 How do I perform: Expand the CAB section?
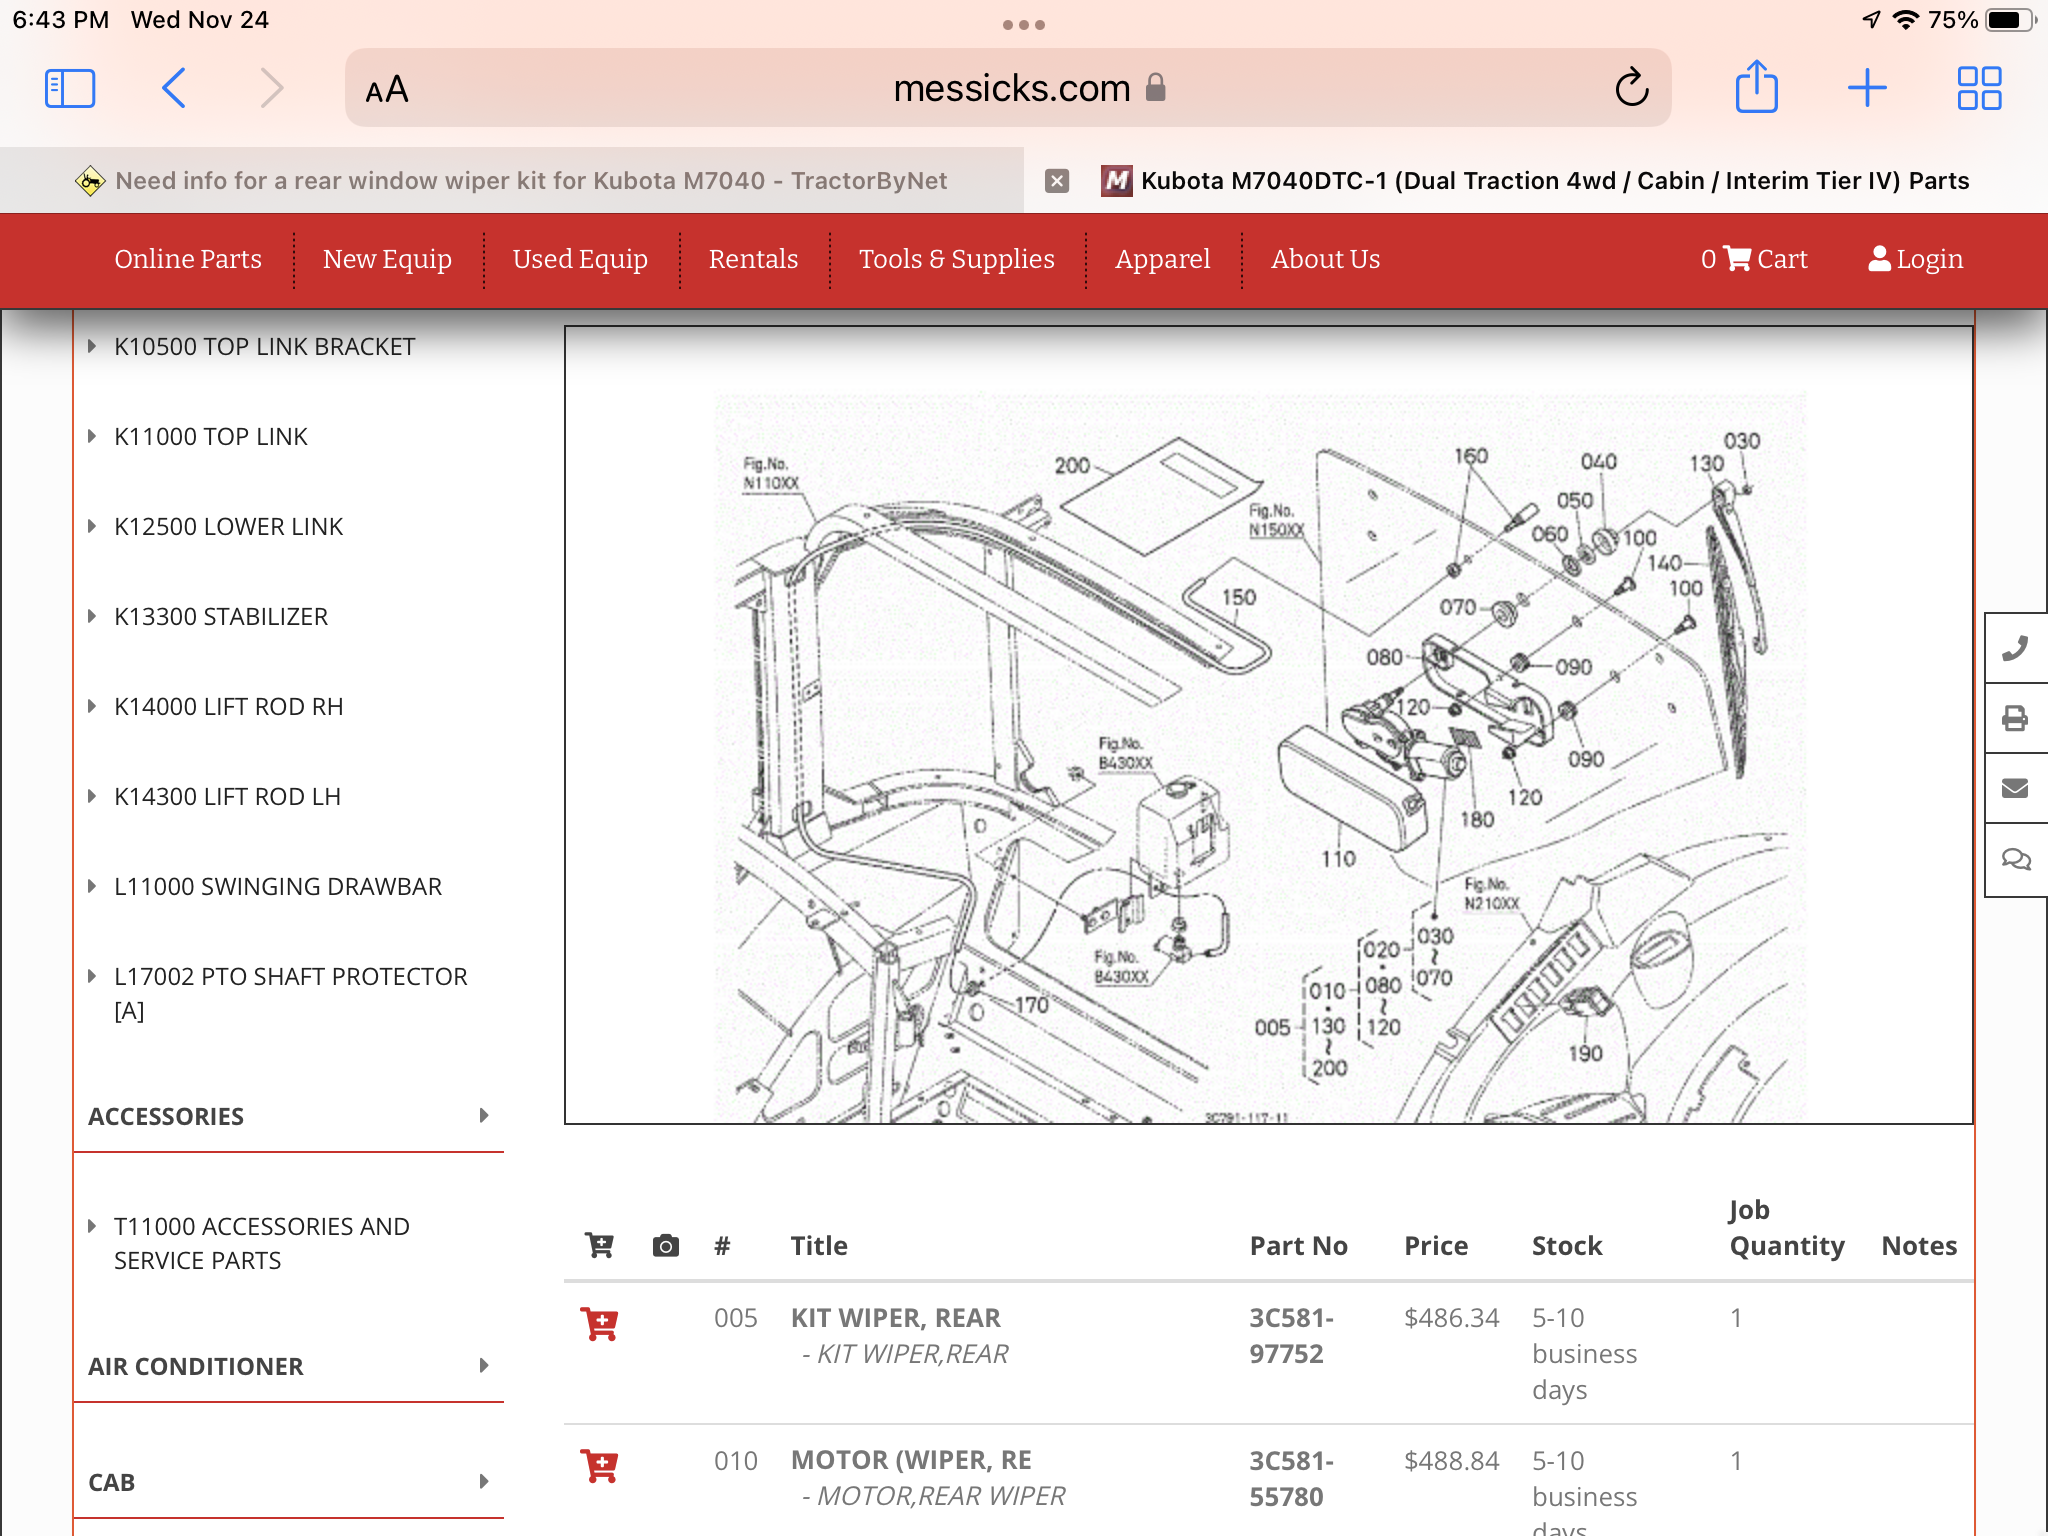[288, 1482]
